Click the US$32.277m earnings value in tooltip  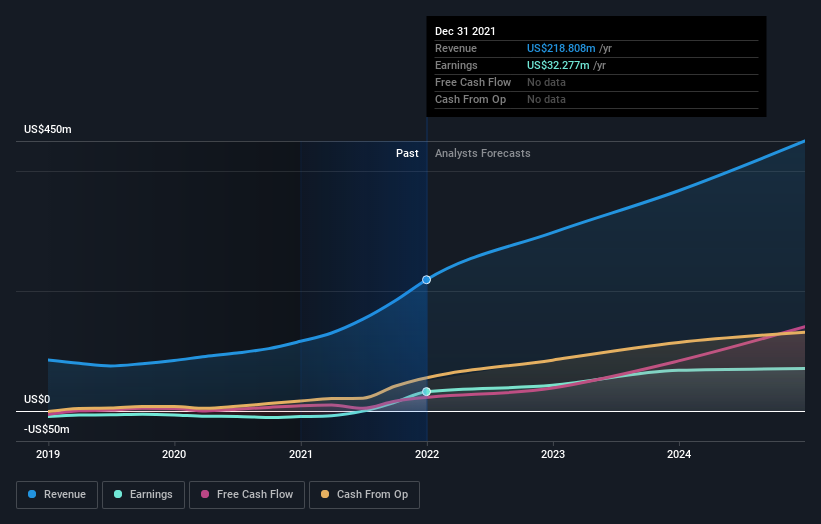click(x=558, y=65)
